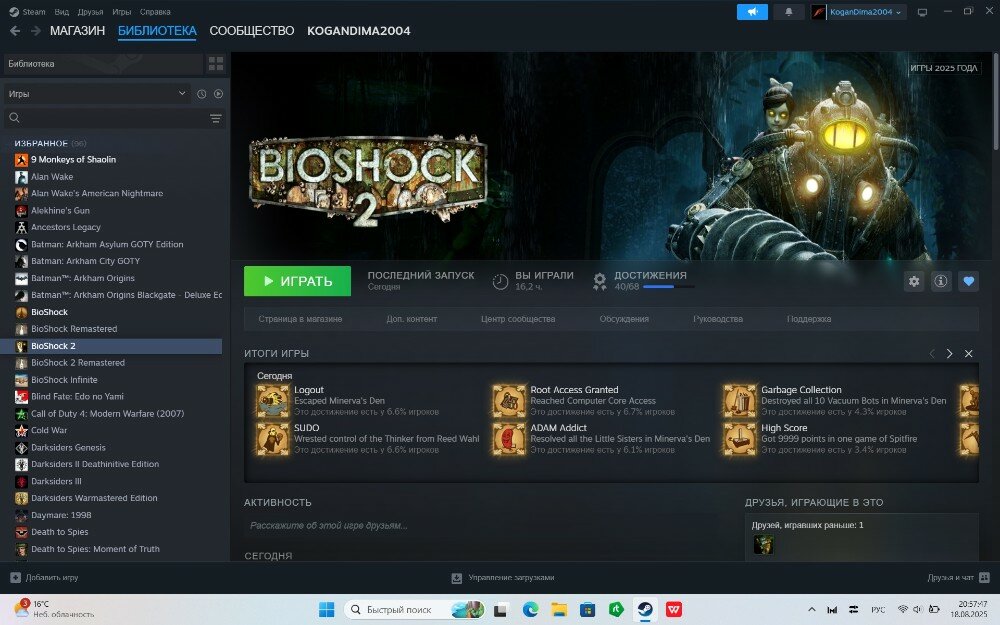Open the Big Picture mode monitor icon

pos(922,12)
